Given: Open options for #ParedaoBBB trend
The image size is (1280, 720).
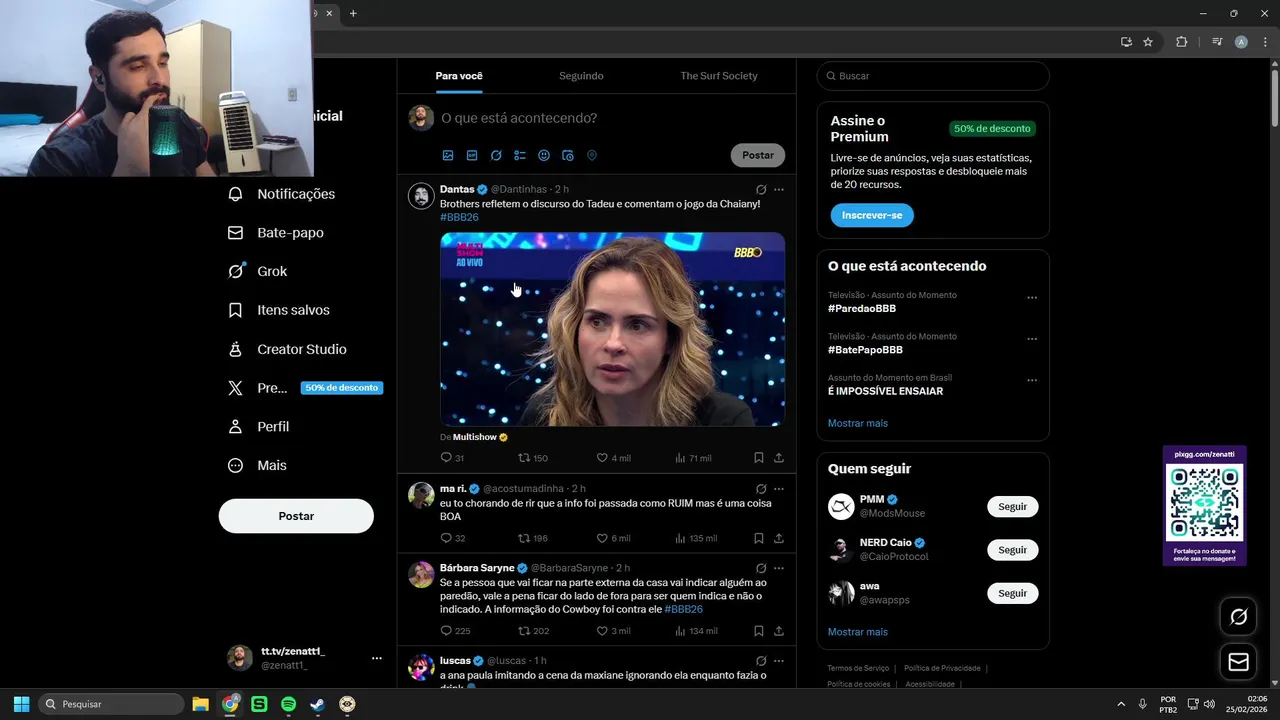Looking at the screenshot, I should point(1032,298).
